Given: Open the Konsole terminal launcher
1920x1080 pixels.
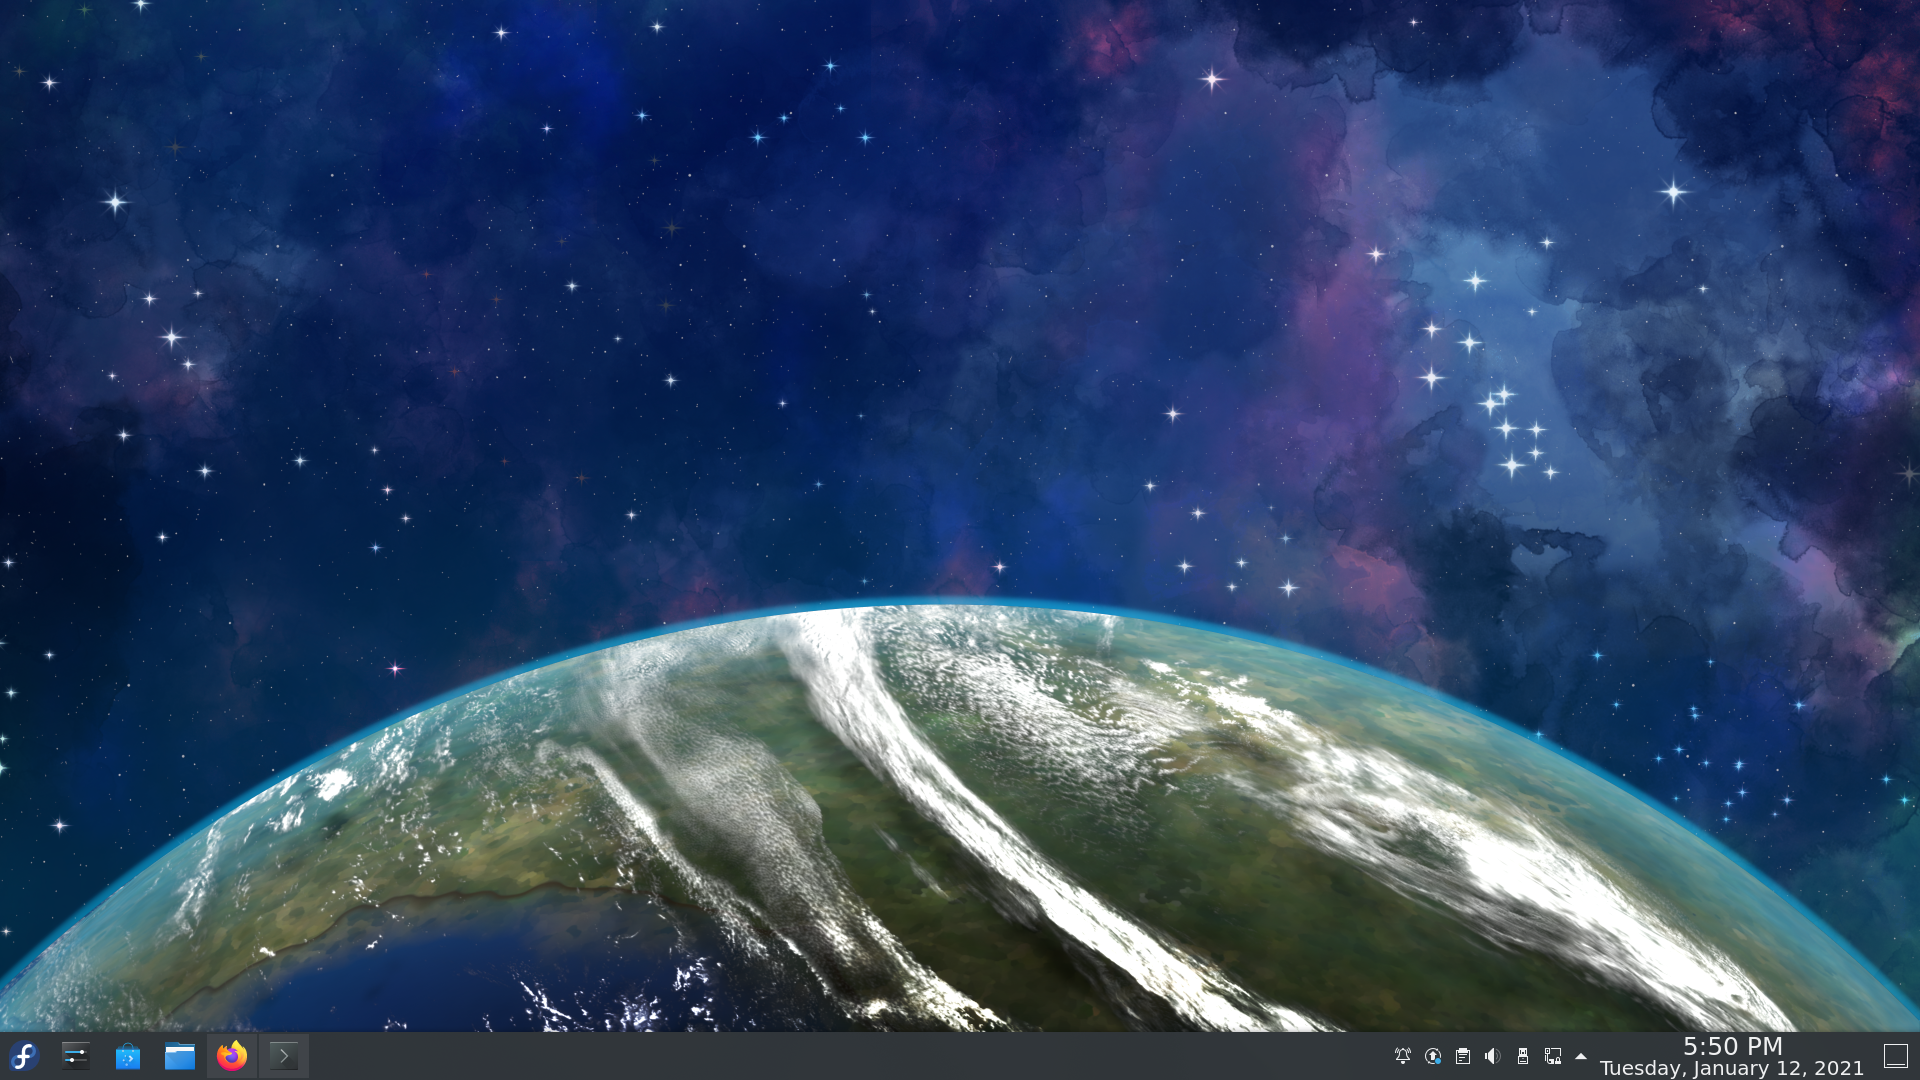Looking at the screenshot, I should 284,1056.
